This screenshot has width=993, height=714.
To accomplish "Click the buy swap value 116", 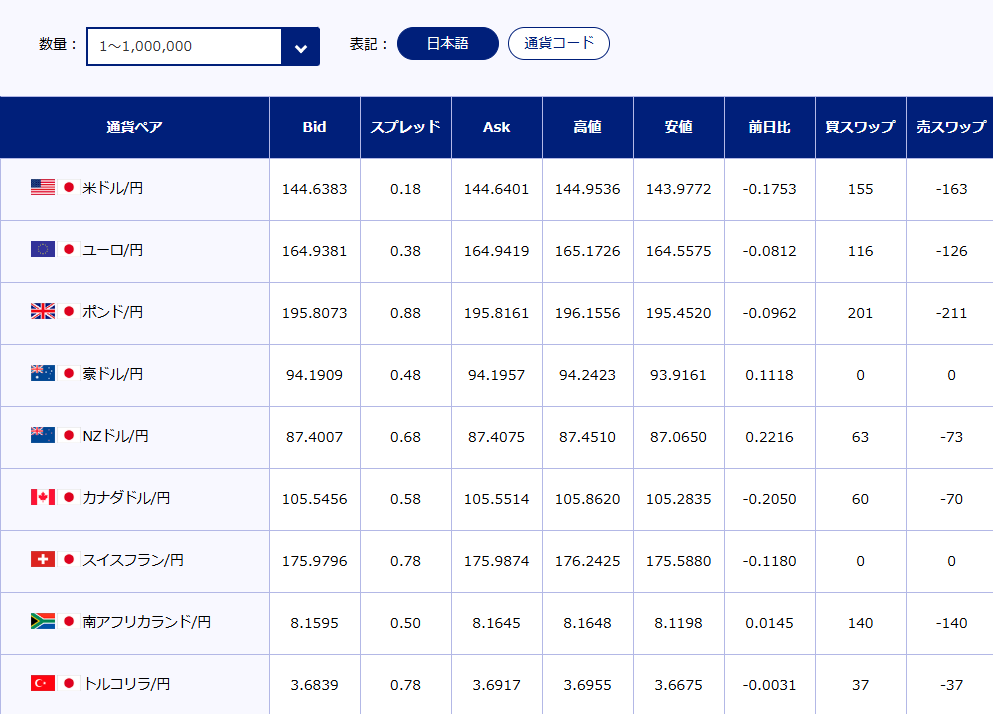I will 861,252.
